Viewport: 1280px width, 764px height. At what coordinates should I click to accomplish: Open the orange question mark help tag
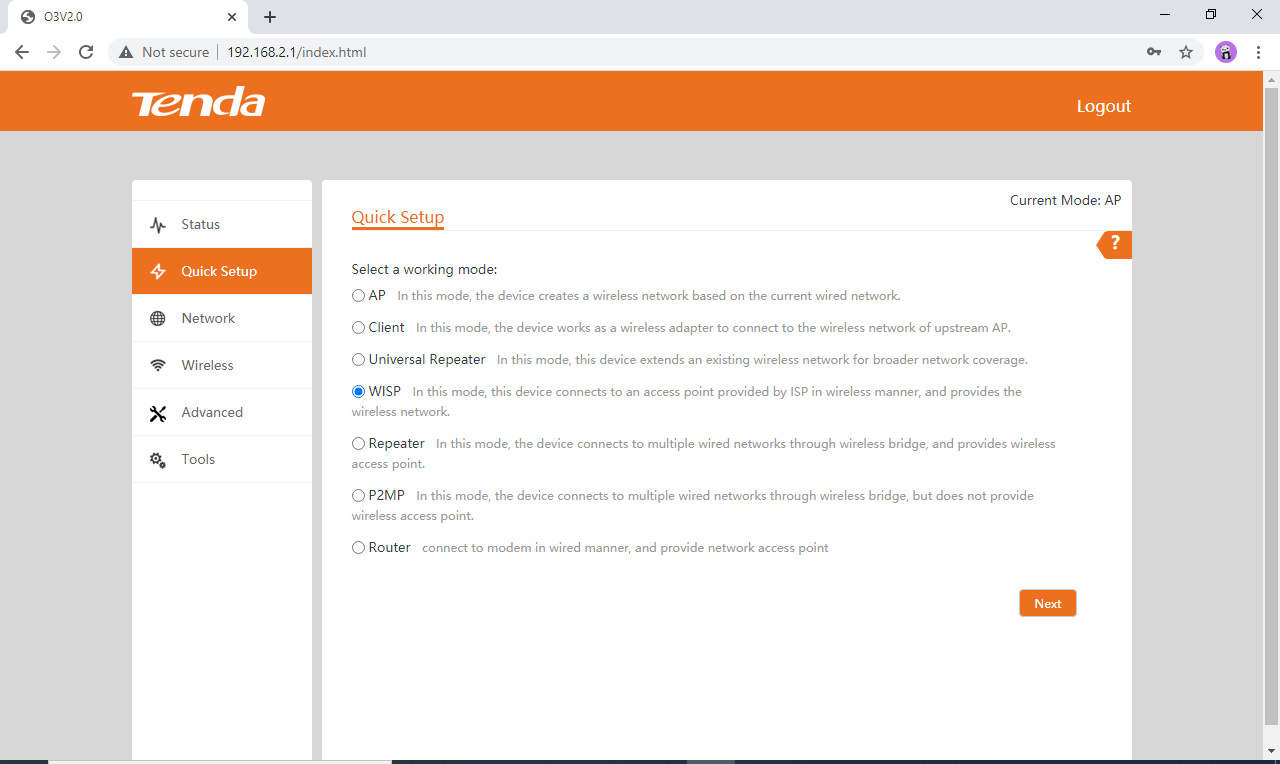click(1115, 244)
